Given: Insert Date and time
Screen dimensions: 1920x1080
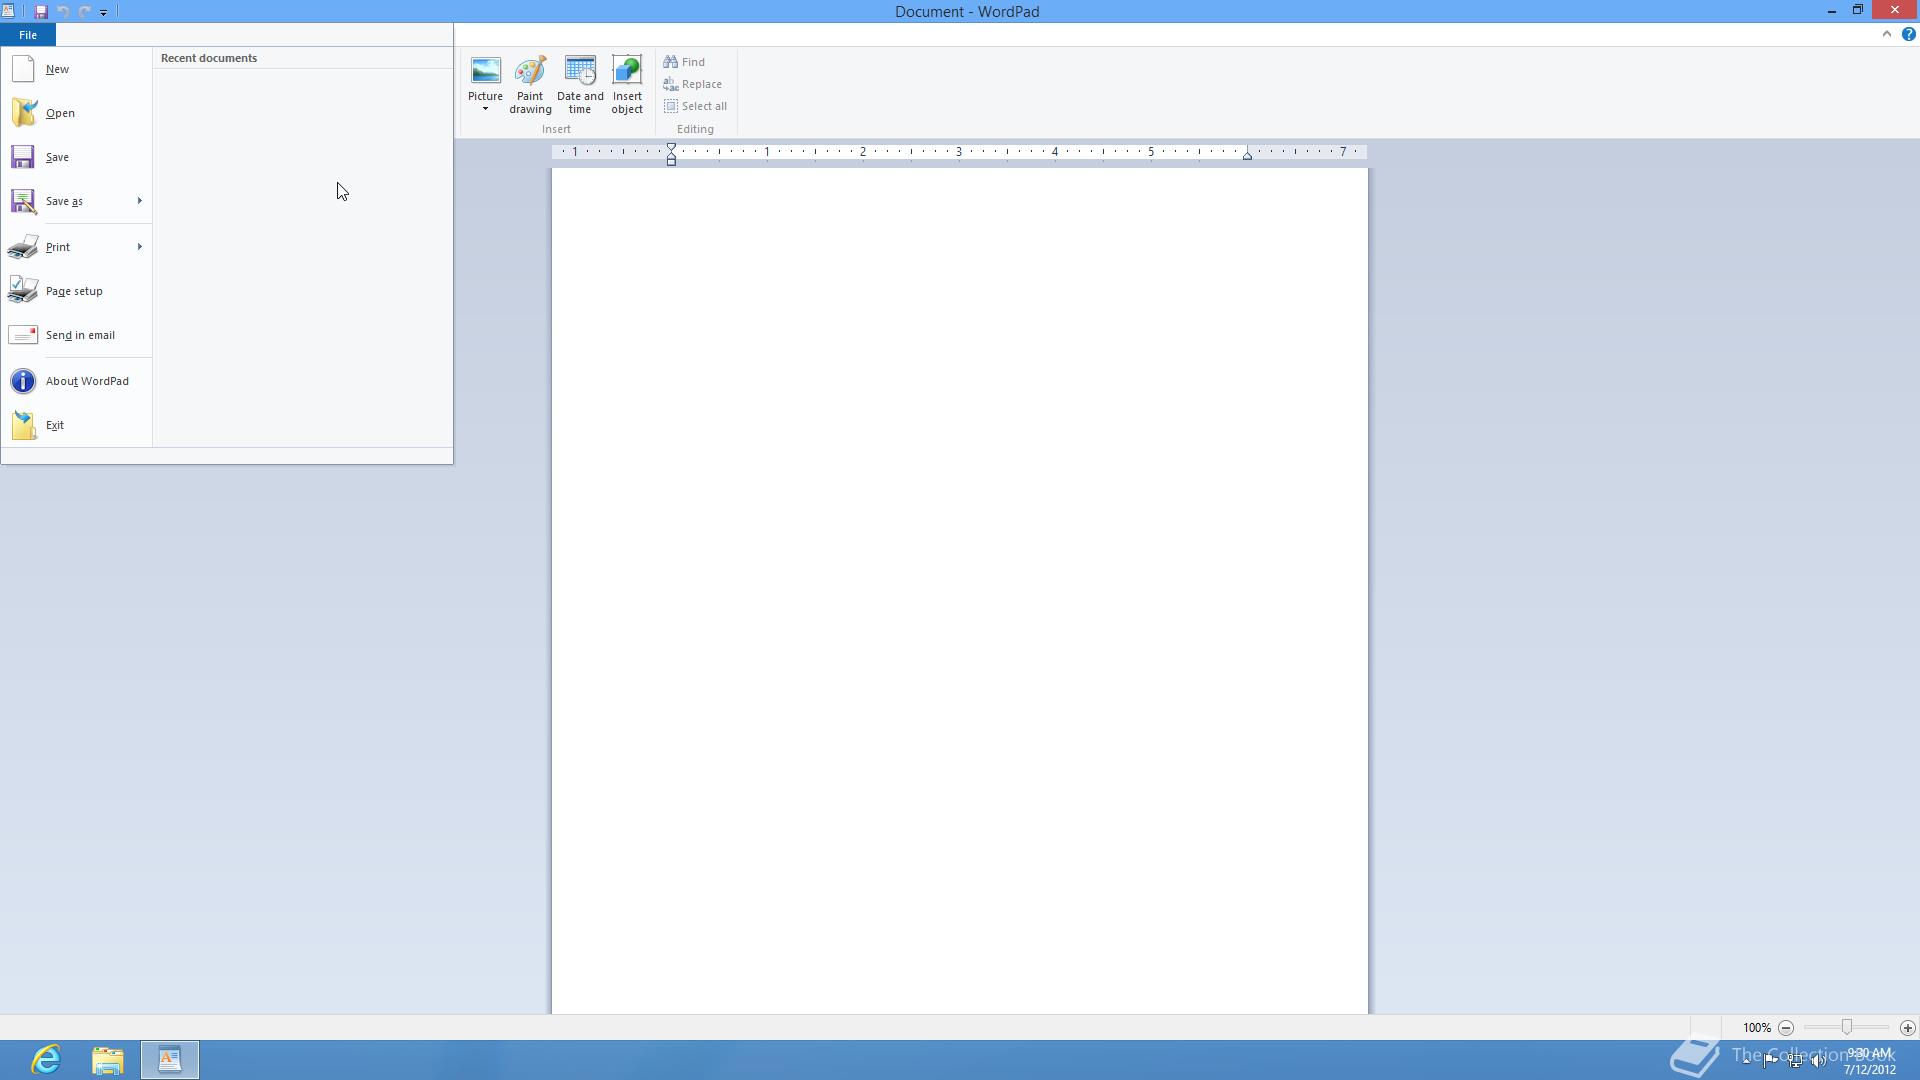Looking at the screenshot, I should point(580,85).
